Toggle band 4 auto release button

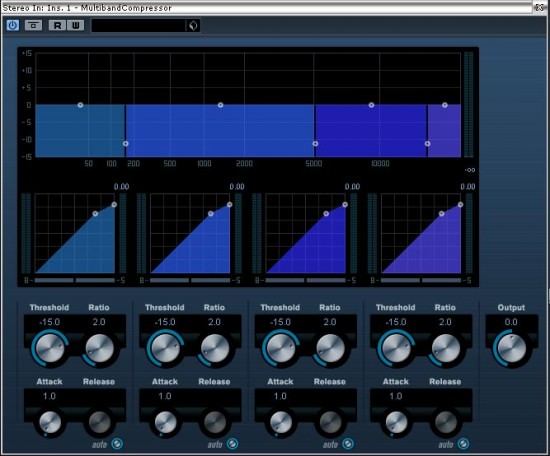point(463,444)
